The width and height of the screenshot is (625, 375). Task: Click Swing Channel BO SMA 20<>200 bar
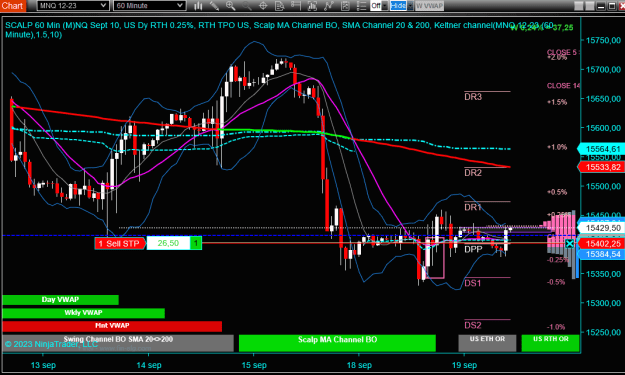tap(118, 343)
